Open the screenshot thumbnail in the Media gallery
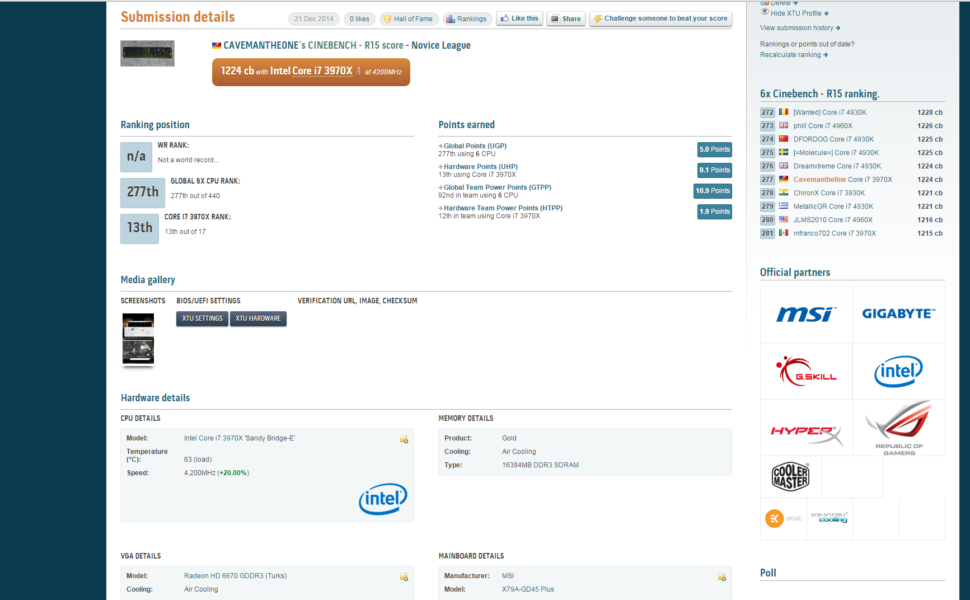970x600 pixels. point(138,339)
